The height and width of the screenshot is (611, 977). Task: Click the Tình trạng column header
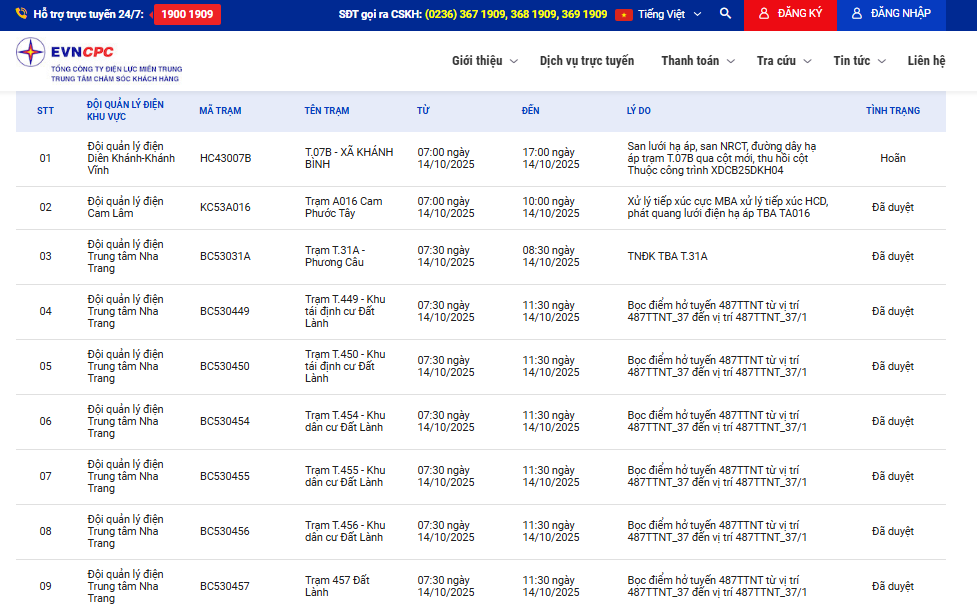click(x=892, y=111)
